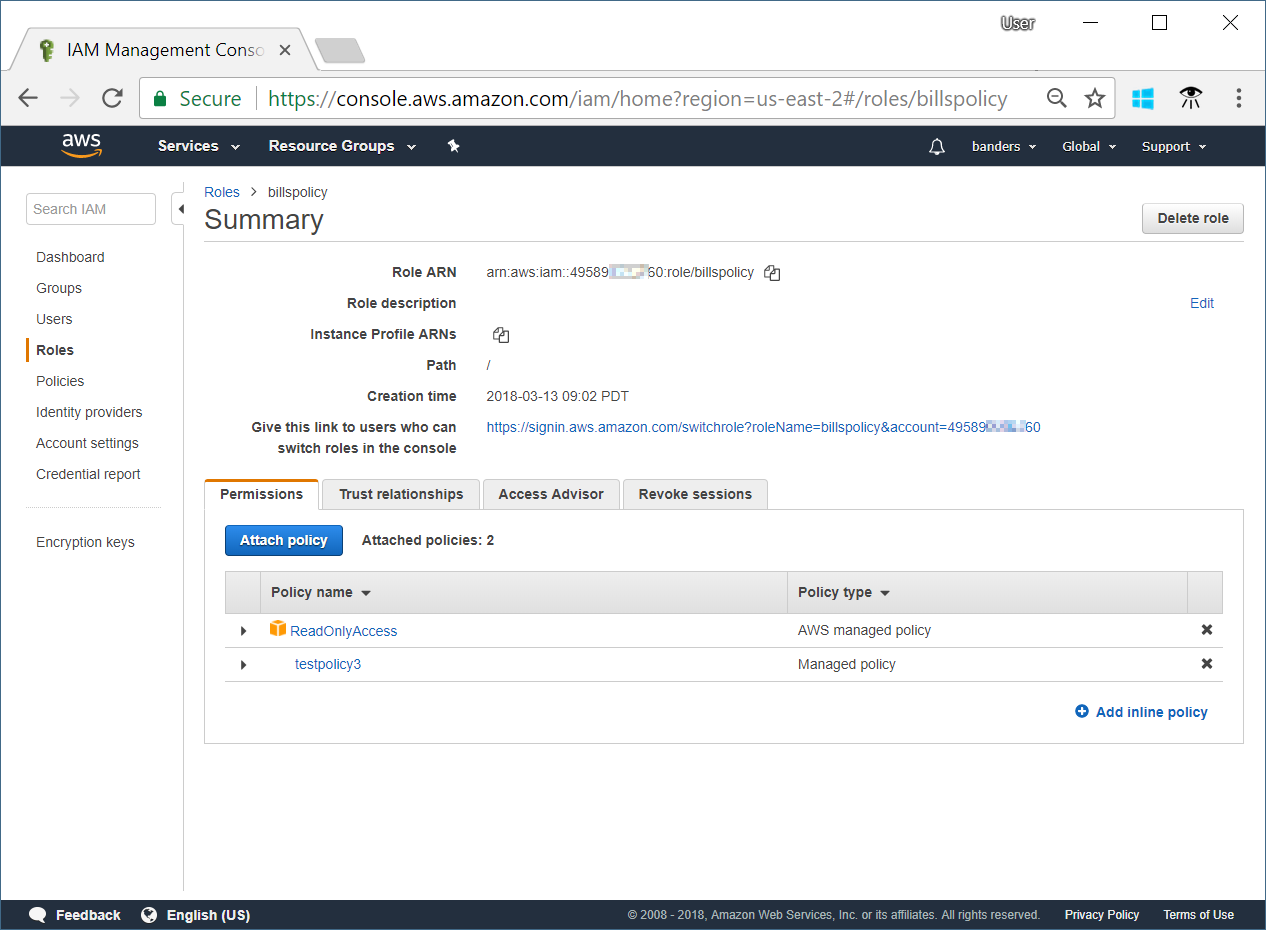Switch to the Access Advisor tab
The height and width of the screenshot is (930, 1266).
[551, 494]
